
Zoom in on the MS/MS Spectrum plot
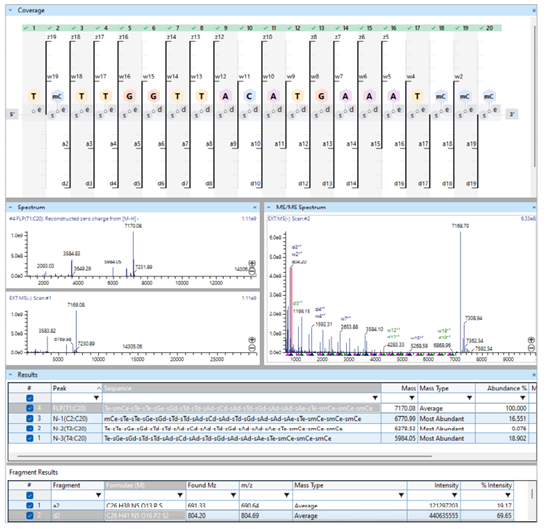click(x=531, y=340)
